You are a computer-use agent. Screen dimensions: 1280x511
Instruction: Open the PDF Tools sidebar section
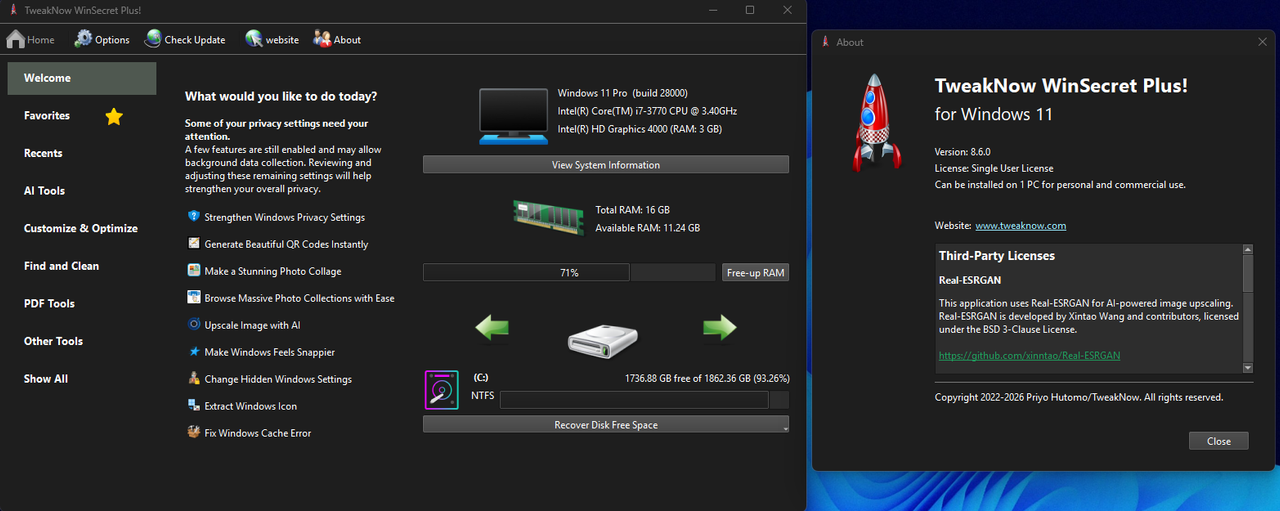(50, 304)
